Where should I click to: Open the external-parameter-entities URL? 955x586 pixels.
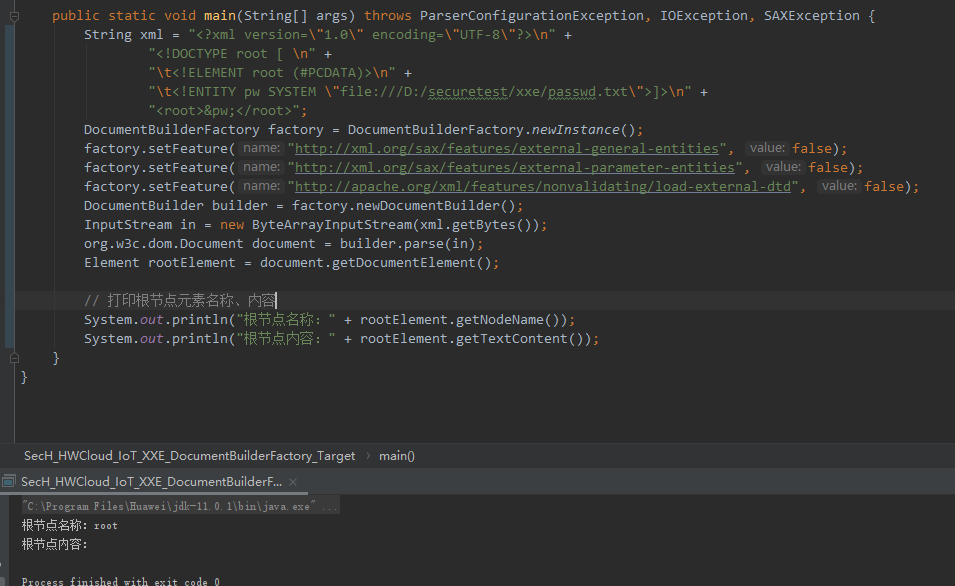coord(515,168)
